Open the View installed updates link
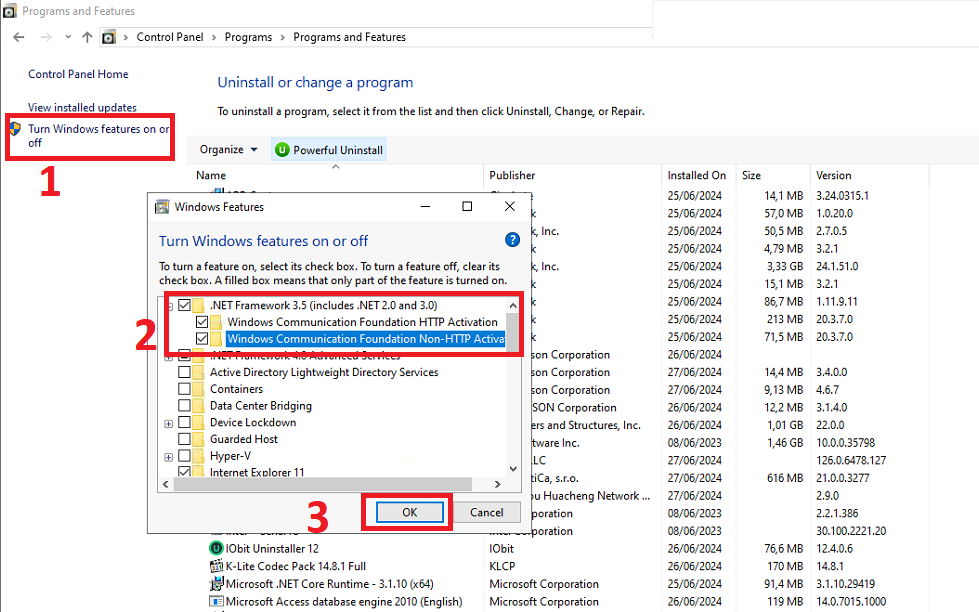The height and width of the screenshot is (612, 979). pyautogui.click(x=82, y=107)
